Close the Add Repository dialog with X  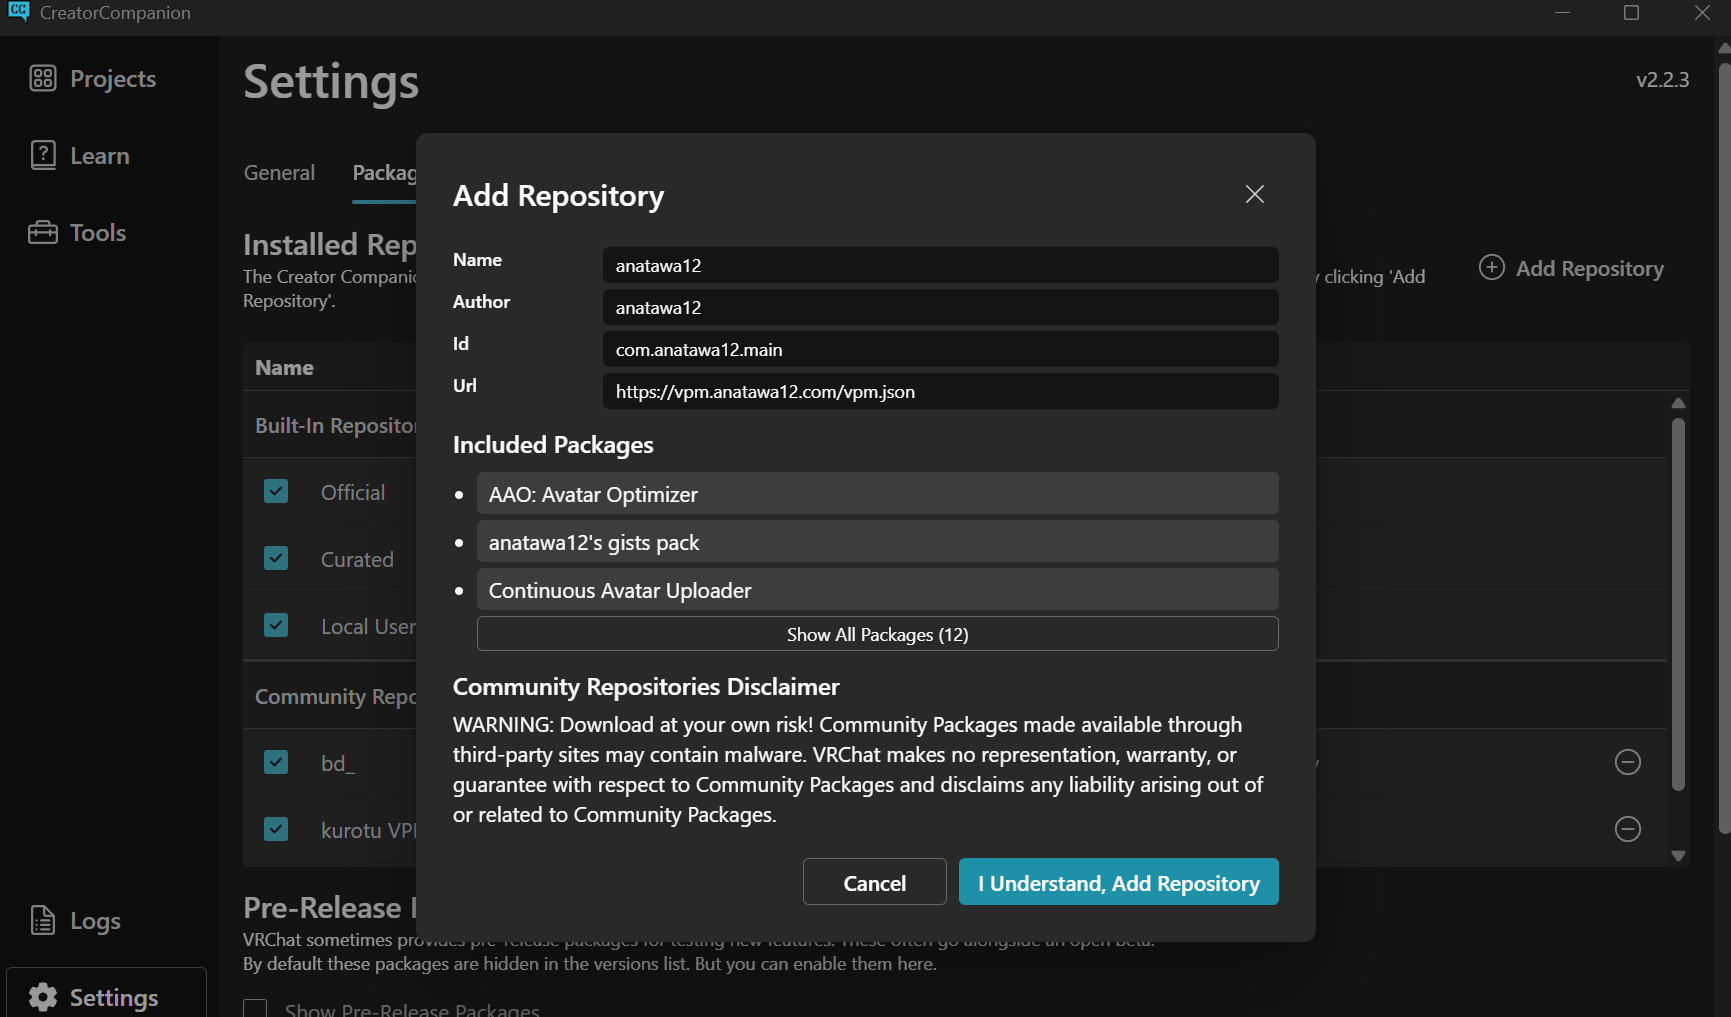(x=1254, y=194)
